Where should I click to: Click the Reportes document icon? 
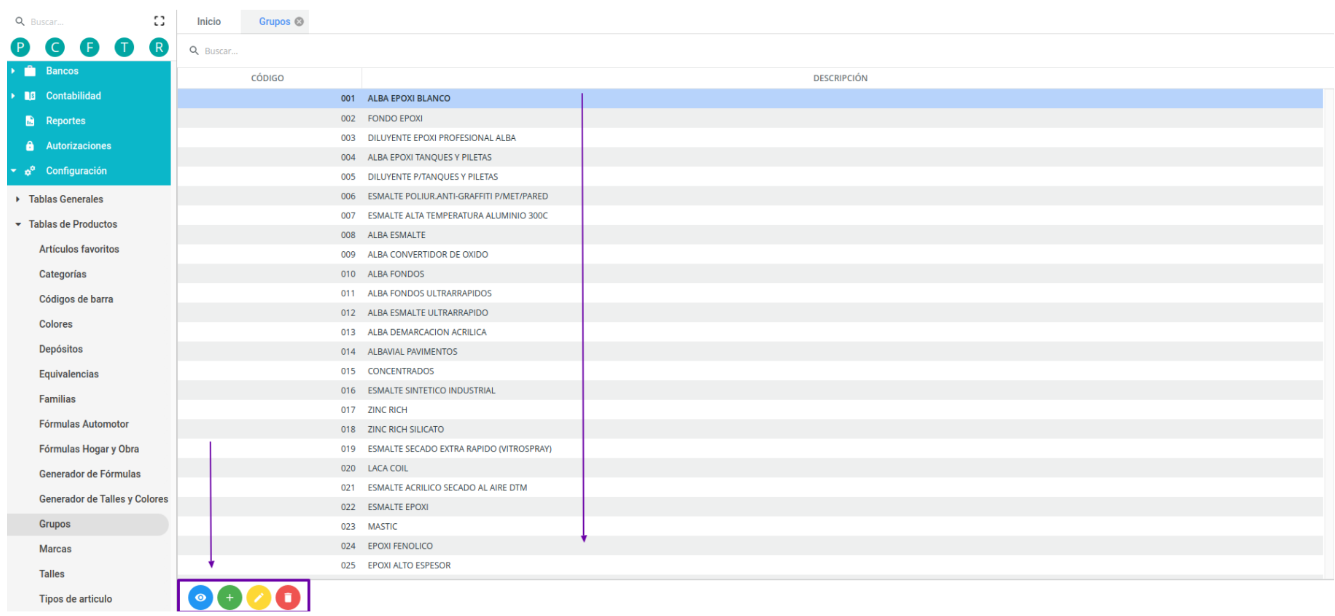point(30,121)
